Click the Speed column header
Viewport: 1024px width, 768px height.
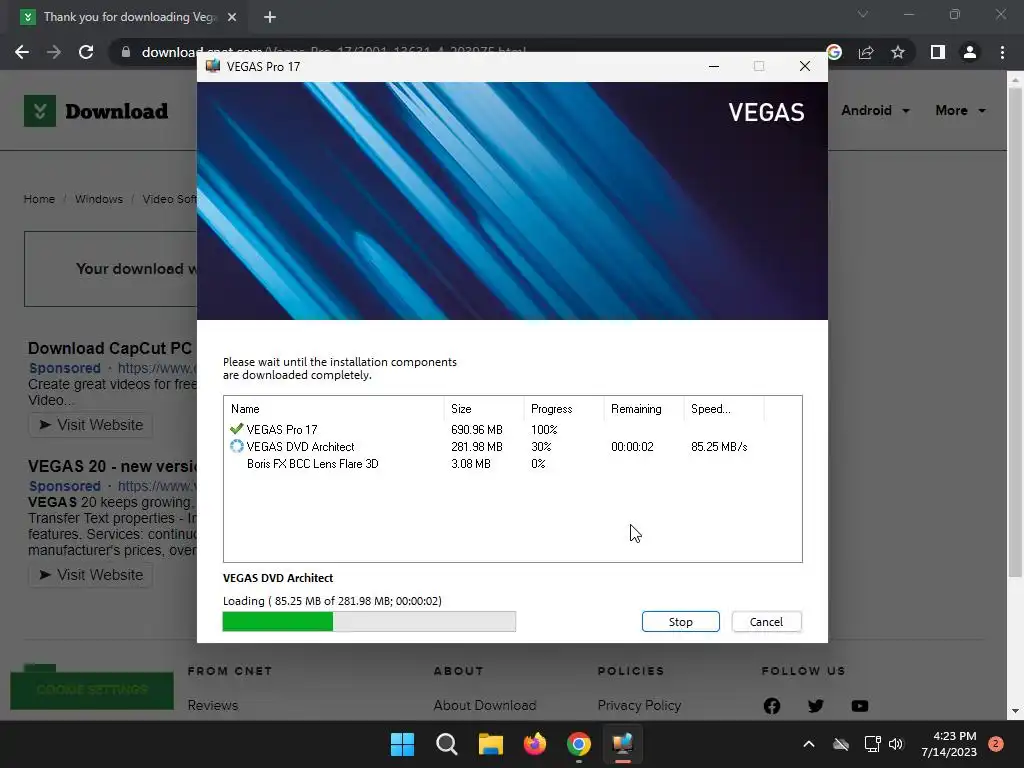pos(724,409)
